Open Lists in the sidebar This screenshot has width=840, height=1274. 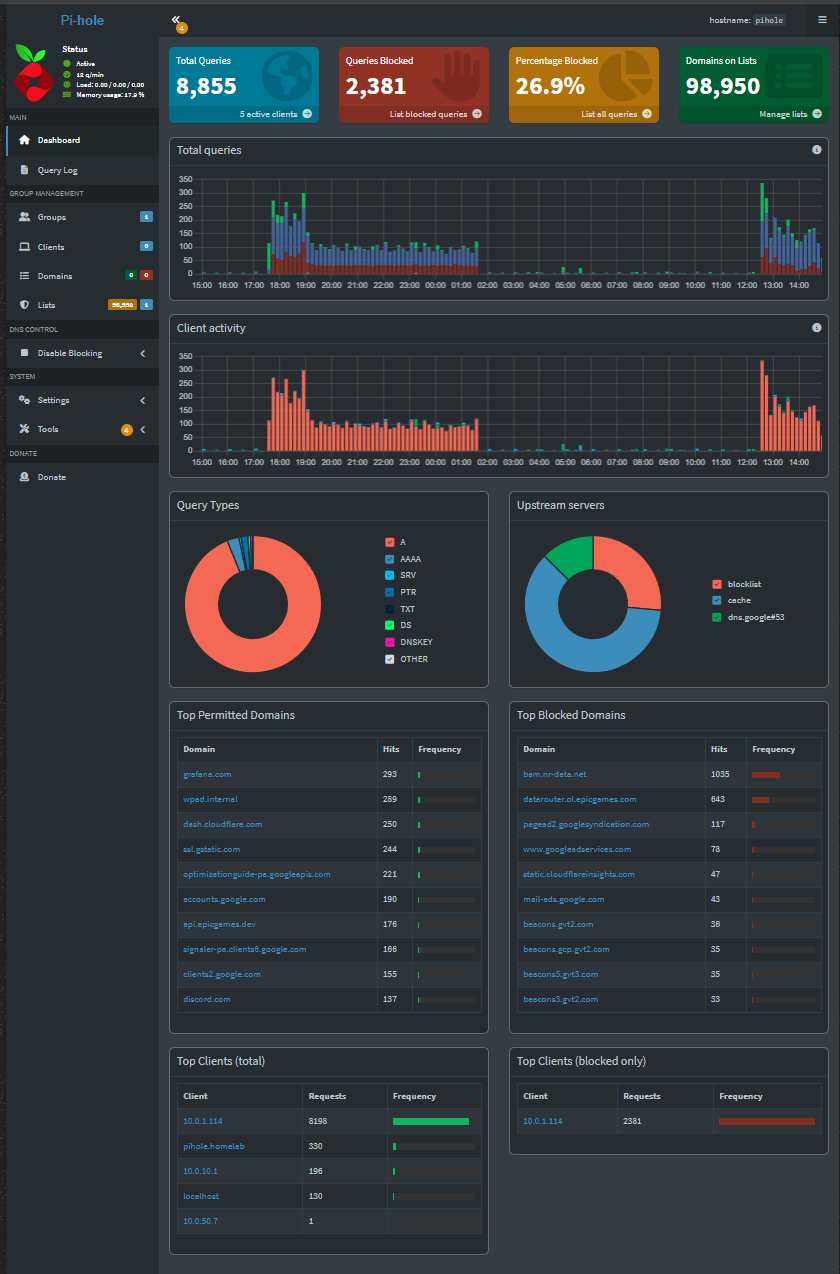[80, 305]
